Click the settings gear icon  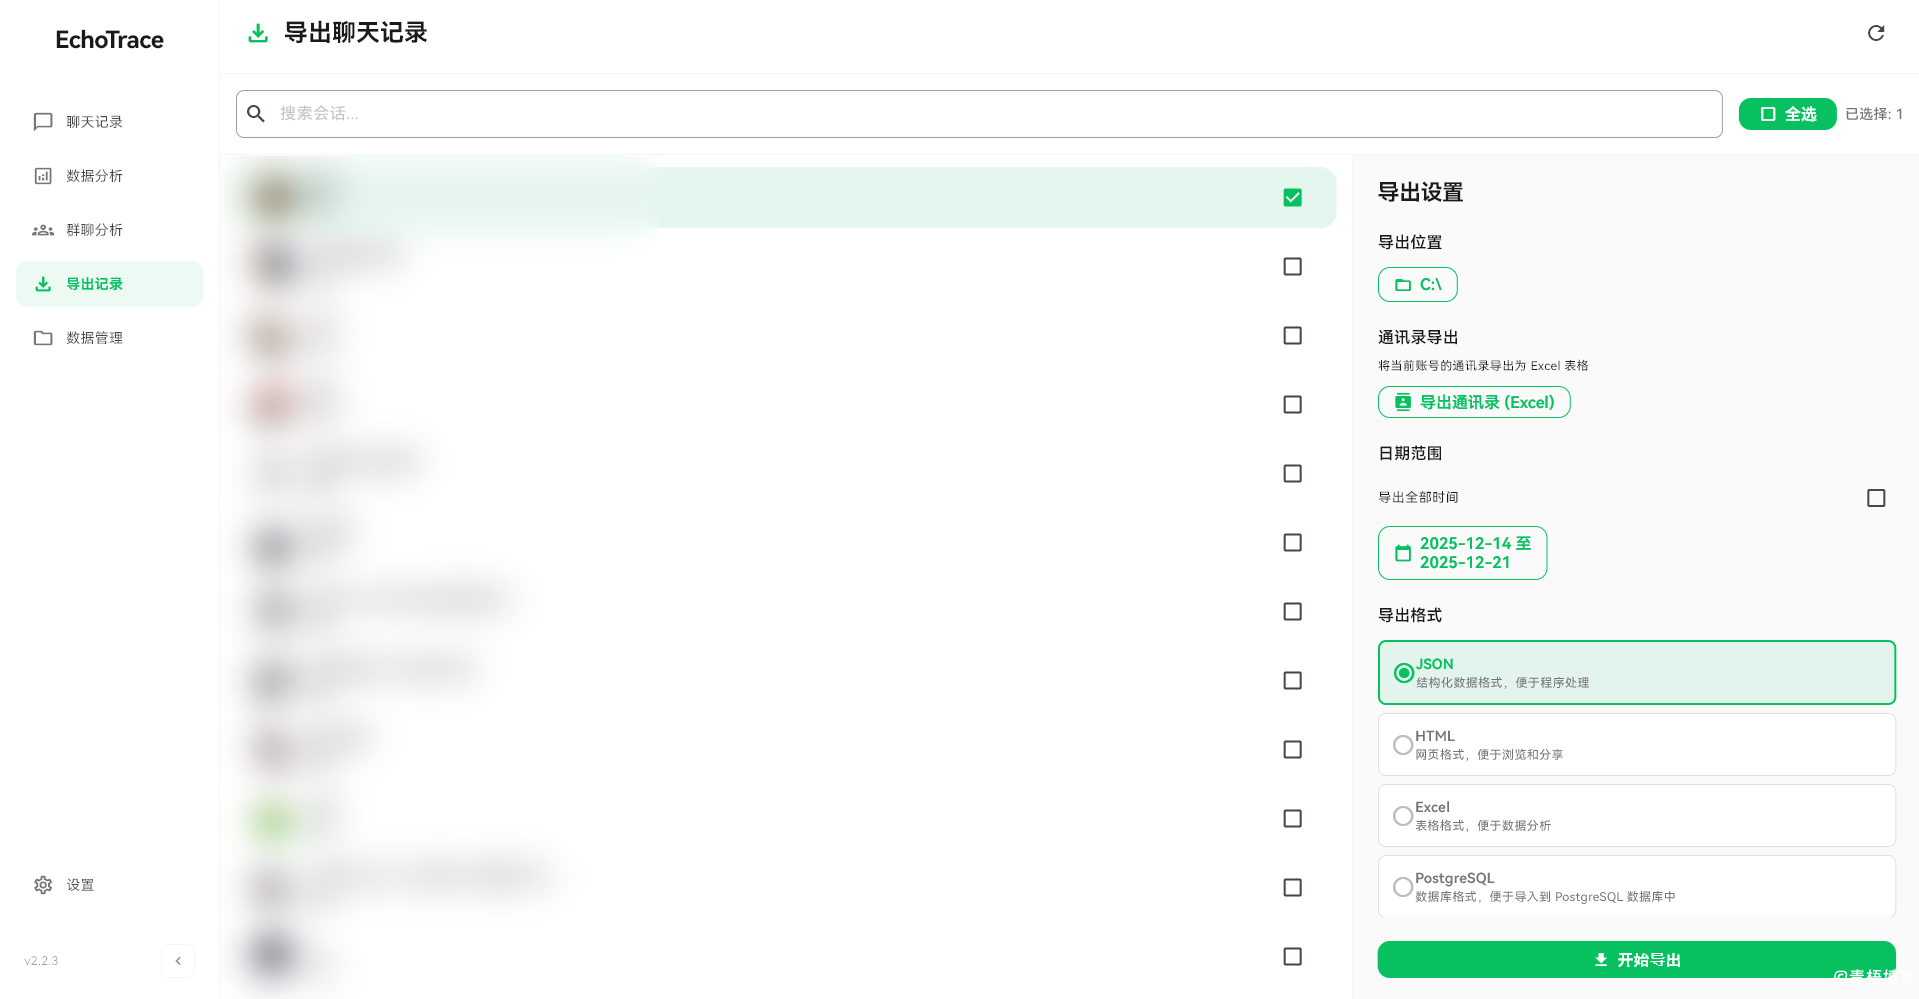point(43,885)
